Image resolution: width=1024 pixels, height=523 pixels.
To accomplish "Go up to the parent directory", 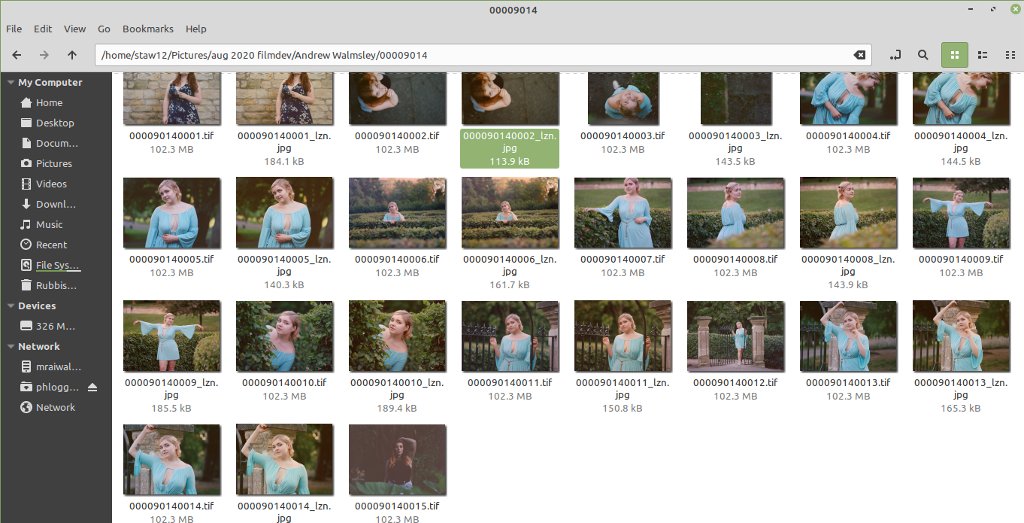I will 72,55.
